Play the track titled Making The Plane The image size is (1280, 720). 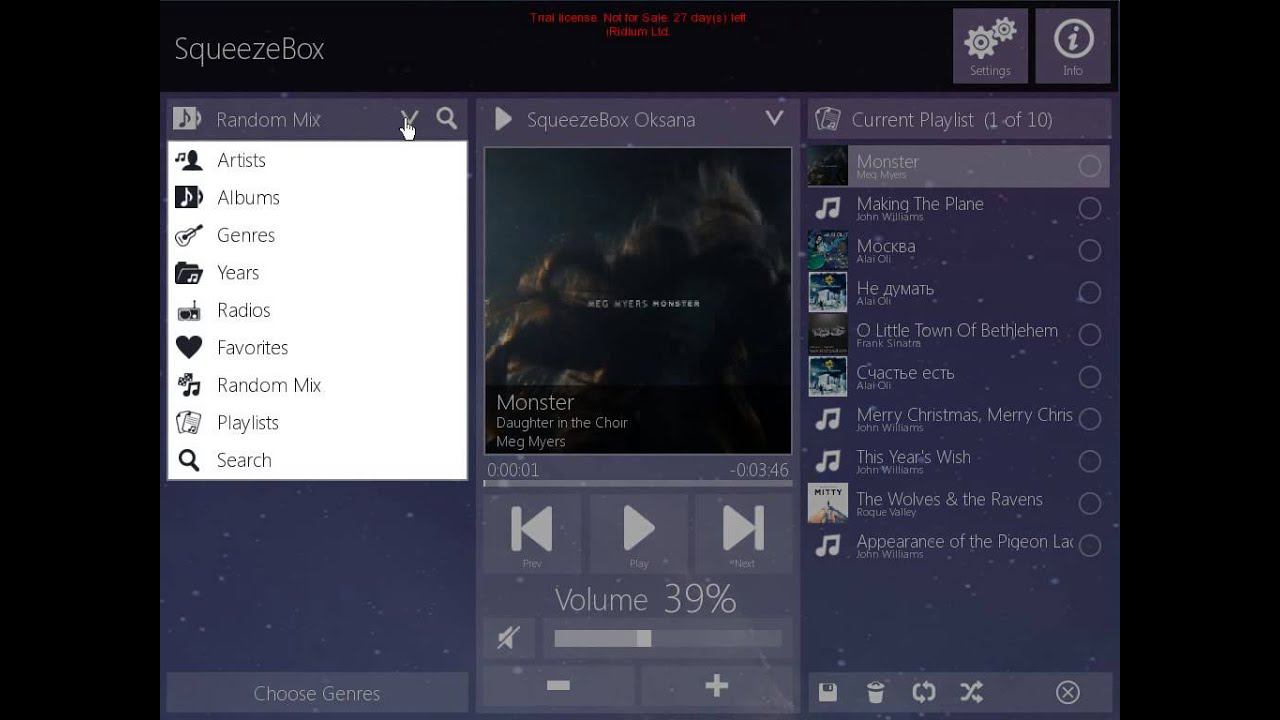pos(920,204)
